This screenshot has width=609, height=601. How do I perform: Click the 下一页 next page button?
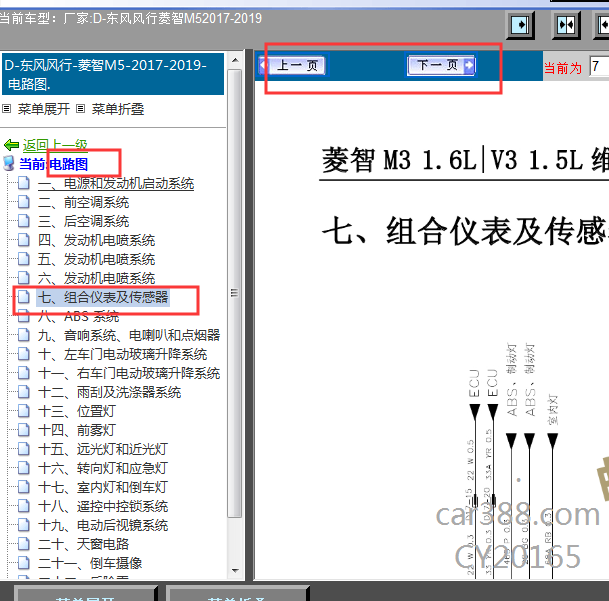(441, 65)
